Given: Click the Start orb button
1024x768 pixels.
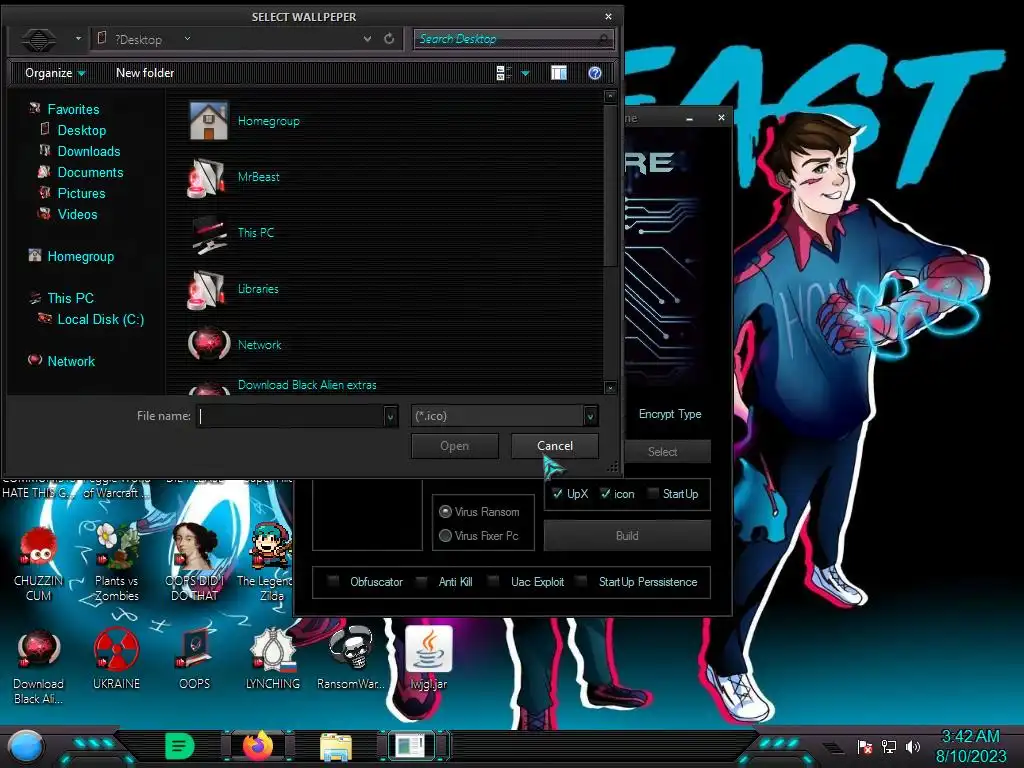Looking at the screenshot, I should pyautogui.click(x=26, y=746).
